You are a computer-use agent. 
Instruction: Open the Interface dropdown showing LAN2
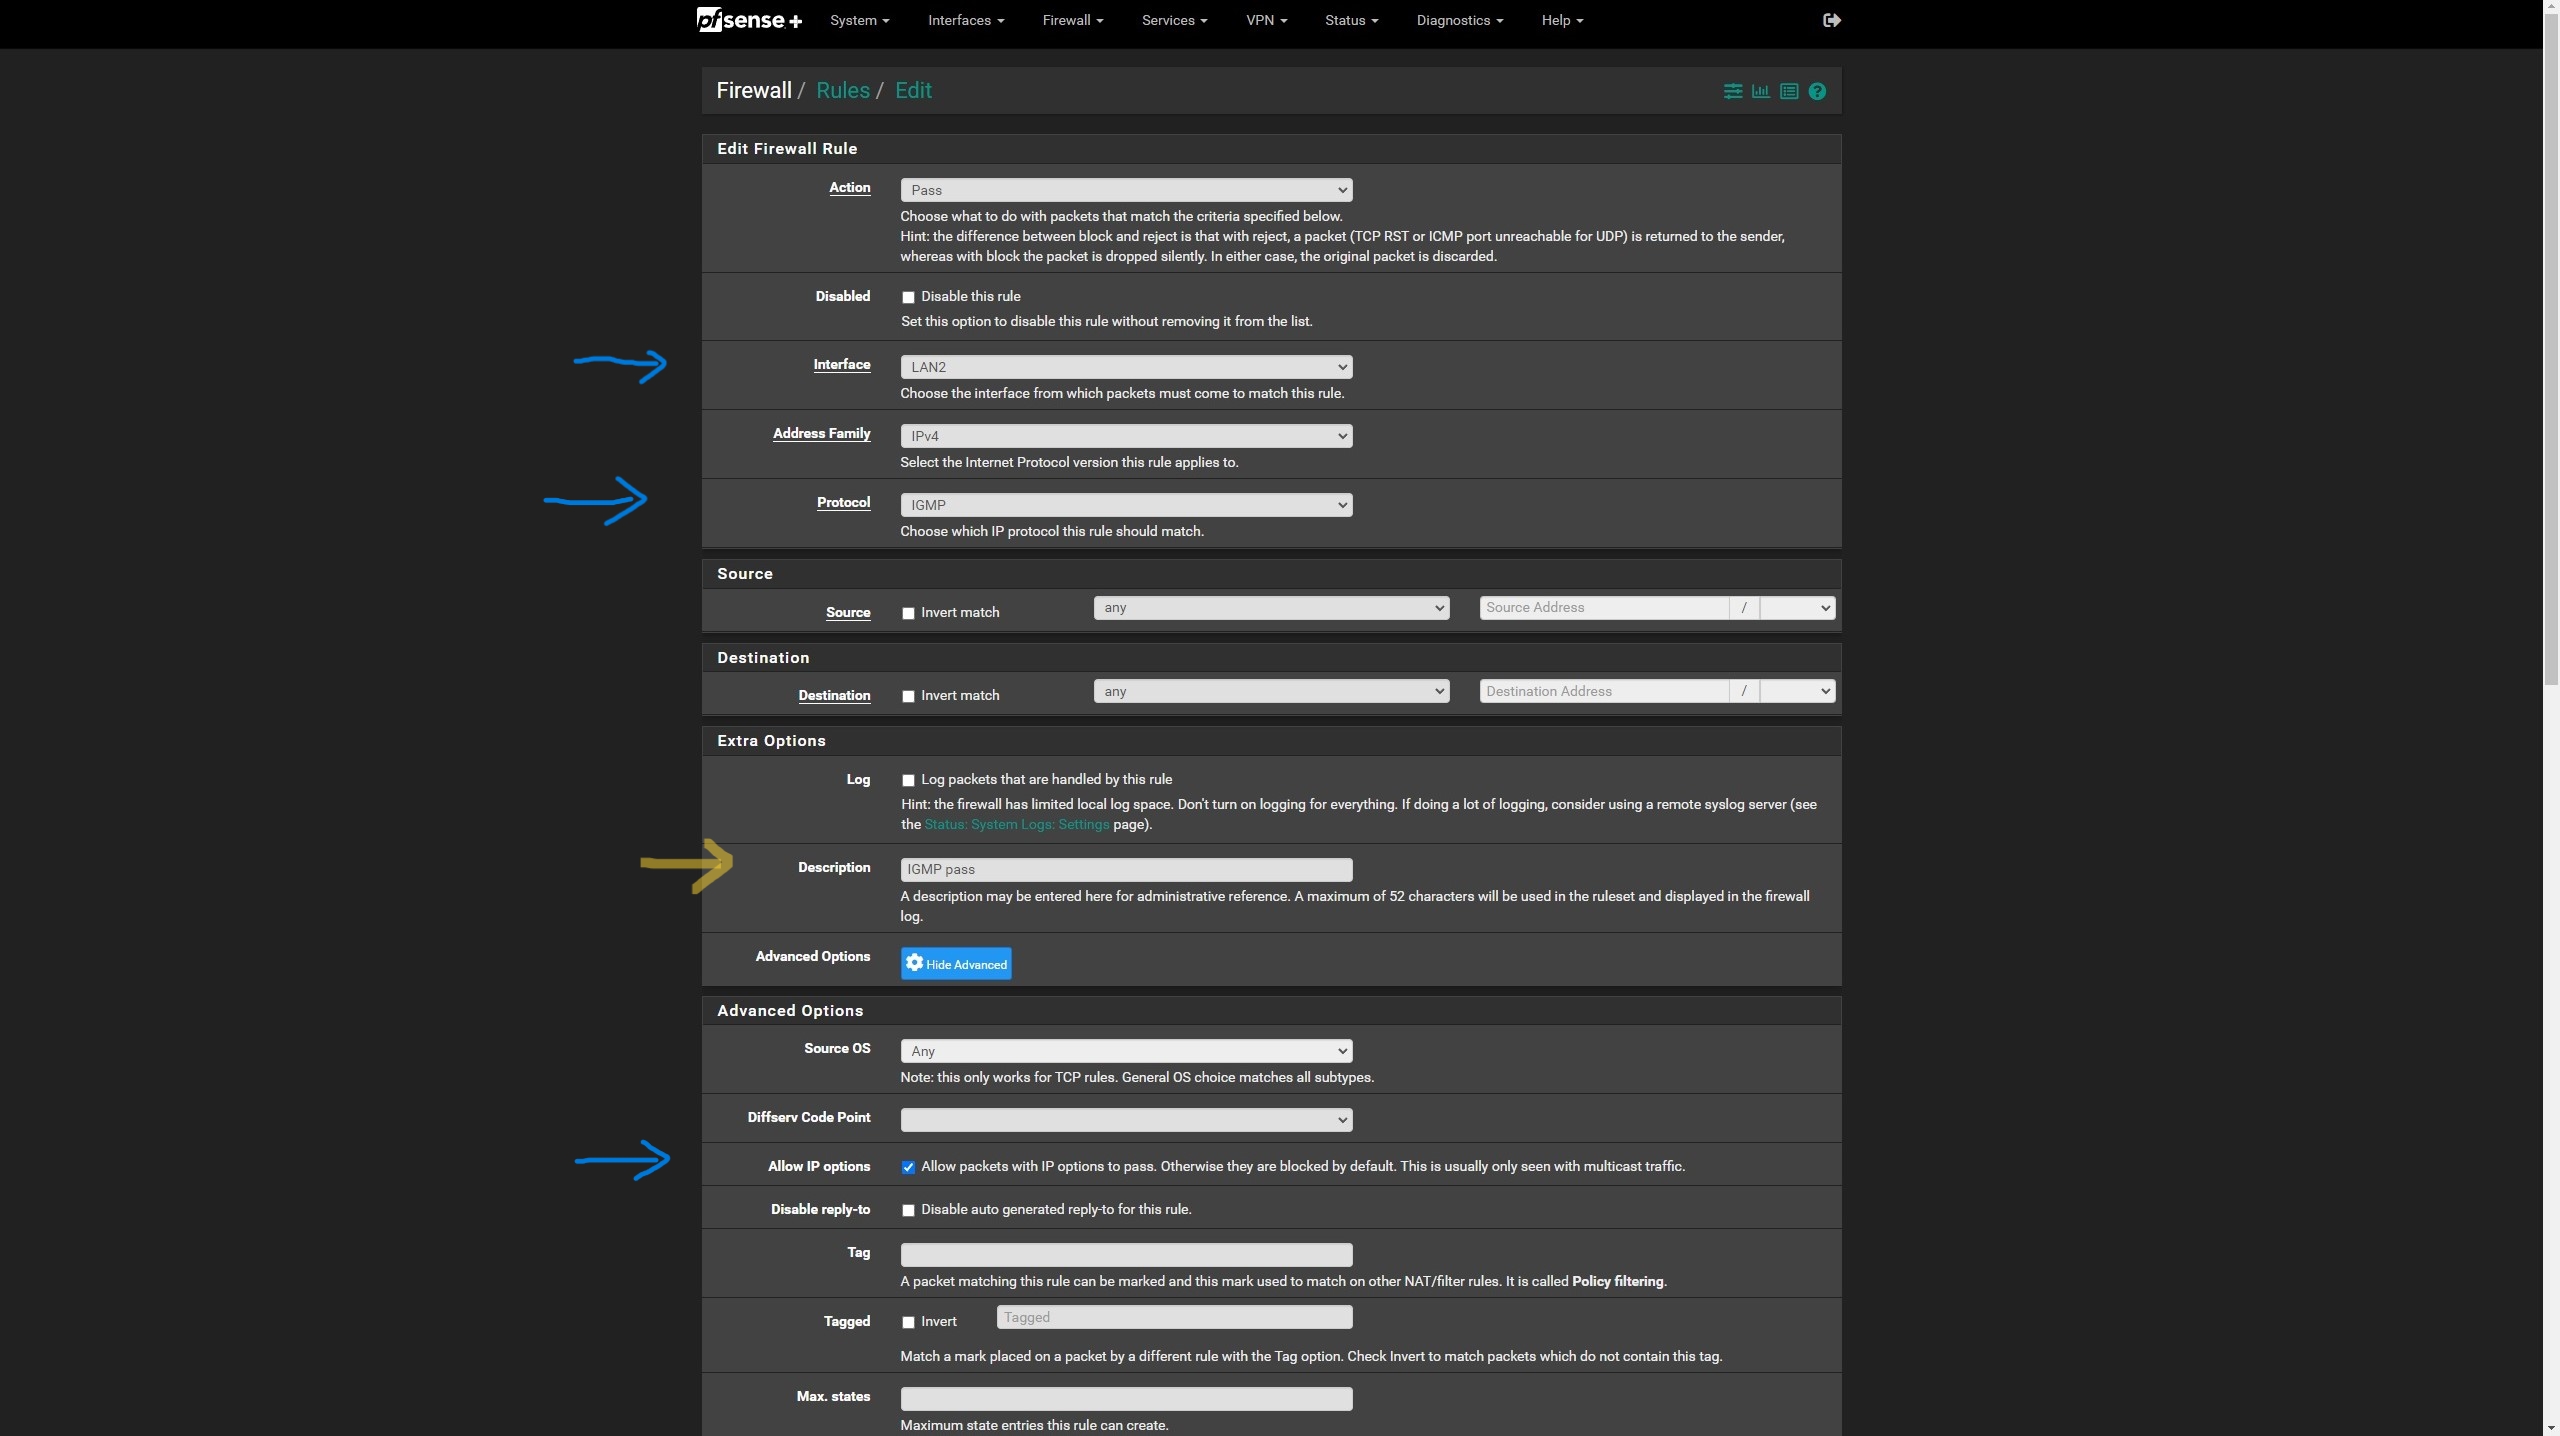[1126, 367]
